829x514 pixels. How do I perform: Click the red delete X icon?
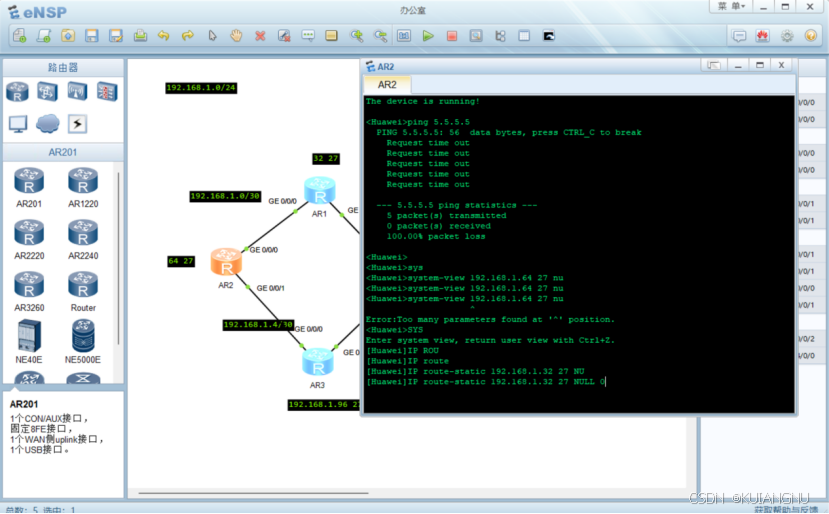[260, 35]
